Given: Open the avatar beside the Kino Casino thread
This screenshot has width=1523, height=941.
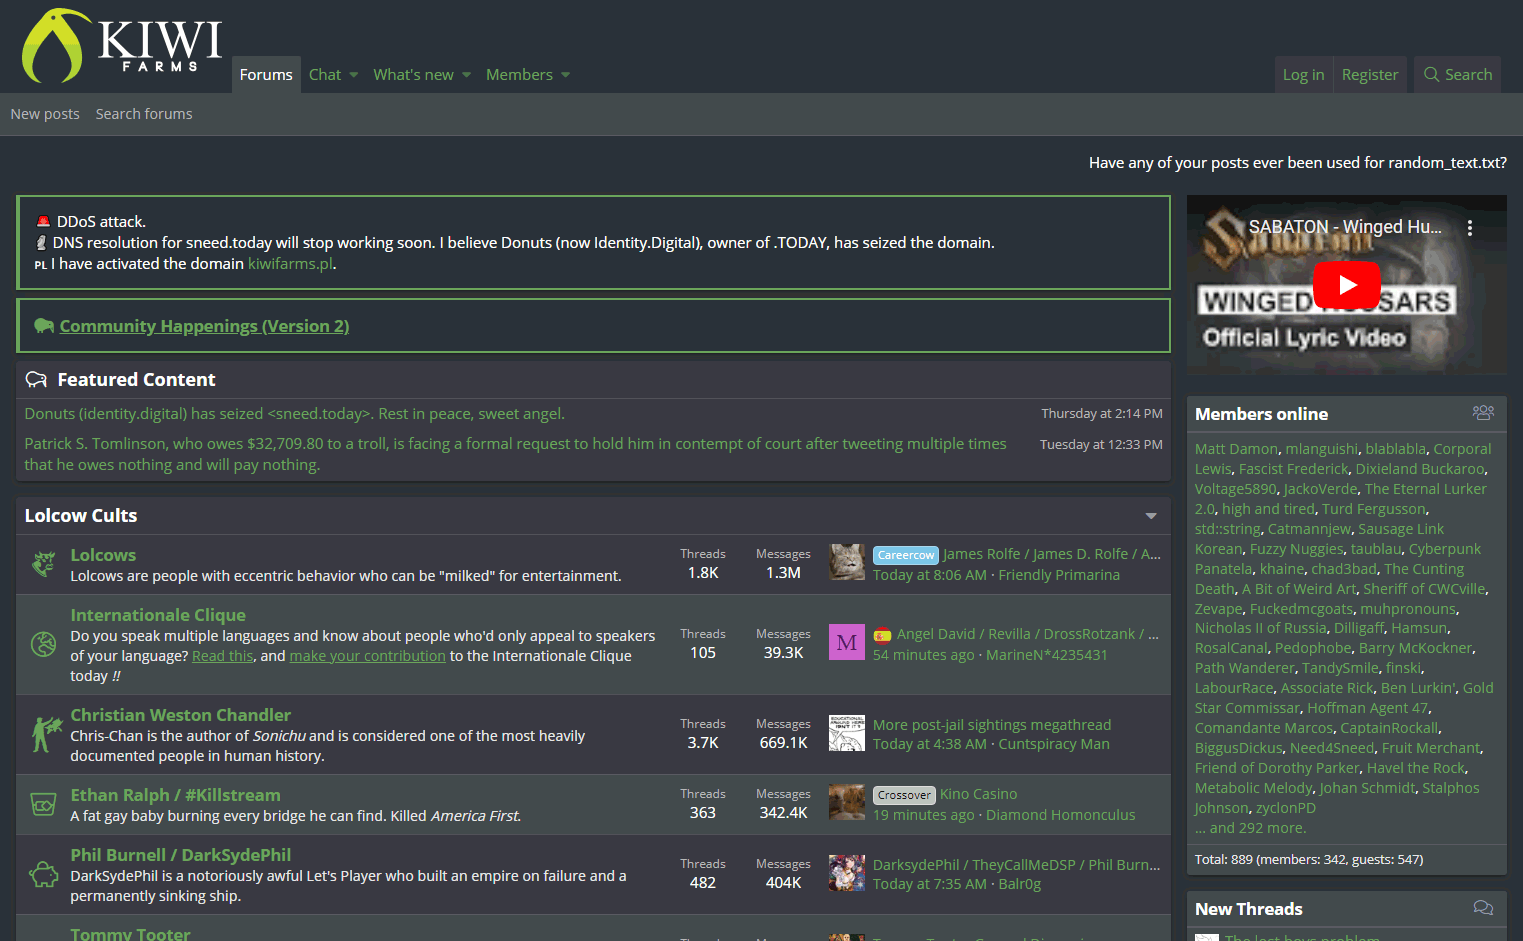Looking at the screenshot, I should (847, 803).
